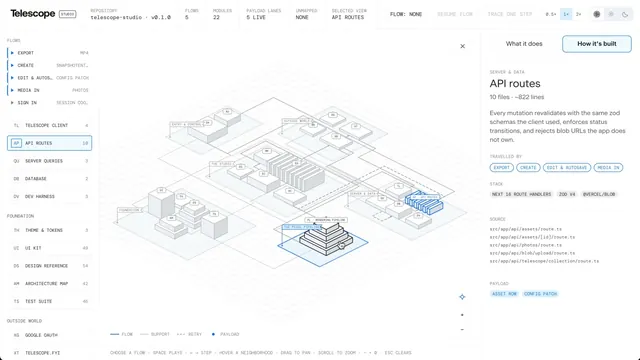
Task: Click Trace One Step
Action: click(510, 14)
